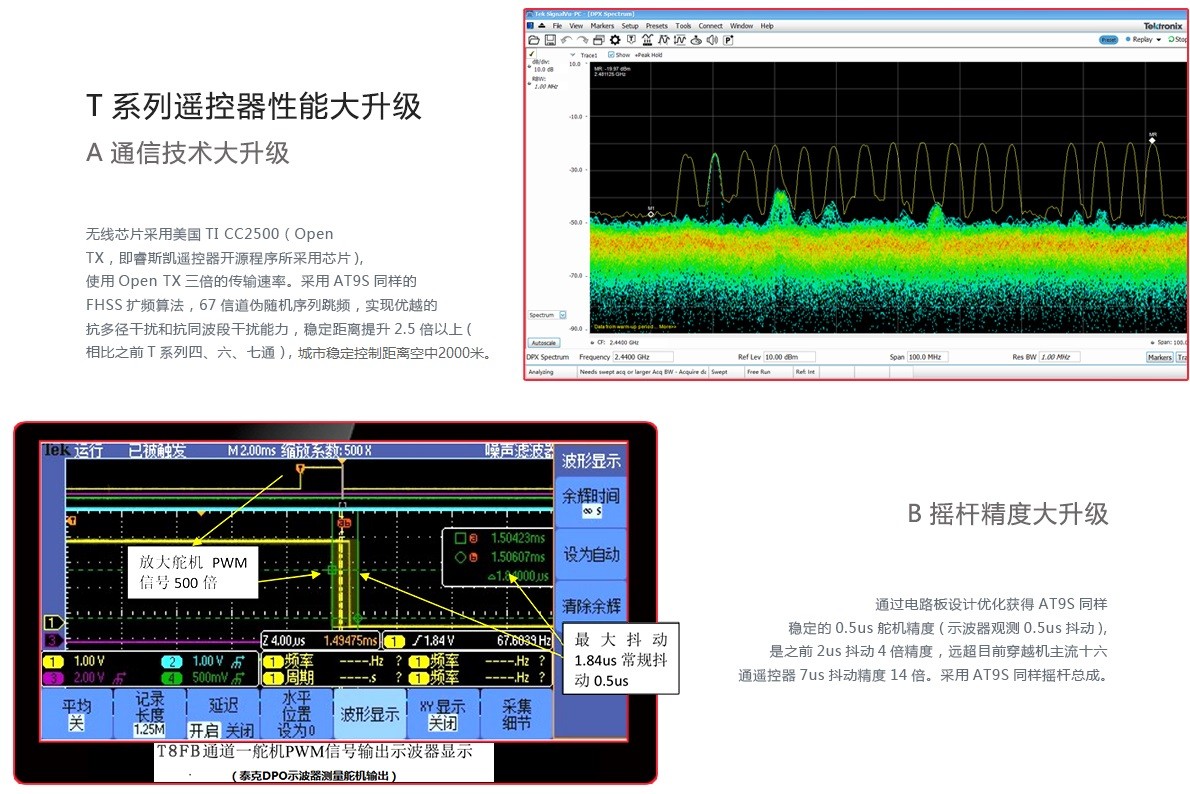Click the 'P' presets toolbar icon
Image resolution: width=1190 pixels, height=794 pixels.
pos(728,40)
